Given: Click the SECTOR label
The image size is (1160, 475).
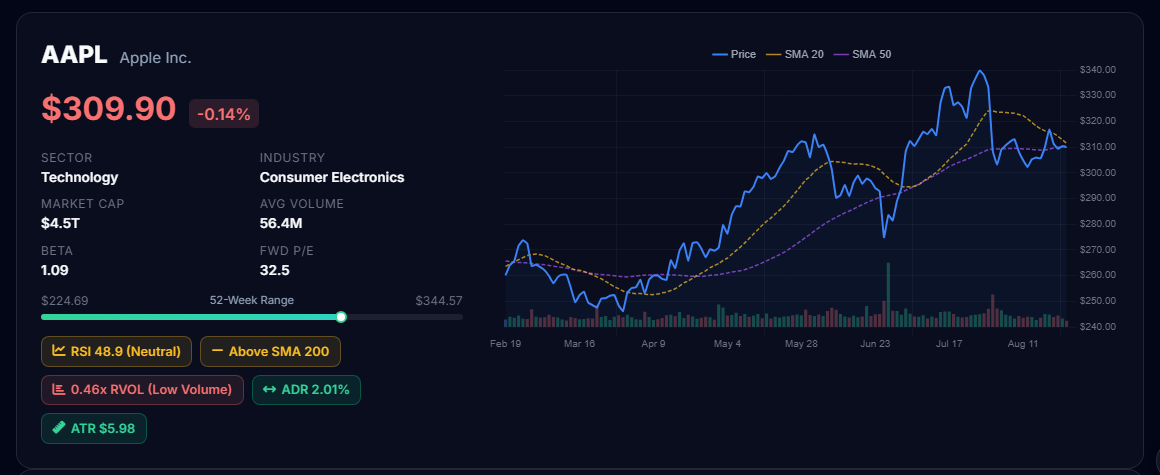Looking at the screenshot, I should [x=67, y=158].
